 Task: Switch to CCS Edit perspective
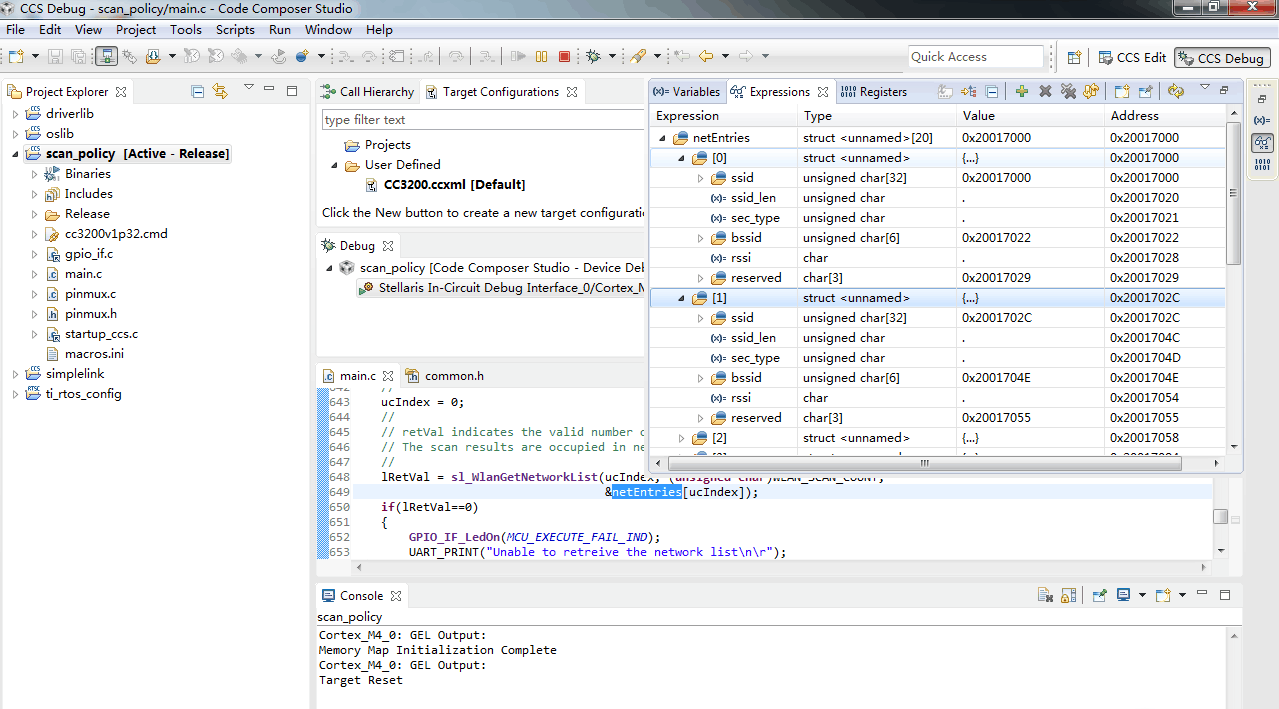[x=1131, y=58]
